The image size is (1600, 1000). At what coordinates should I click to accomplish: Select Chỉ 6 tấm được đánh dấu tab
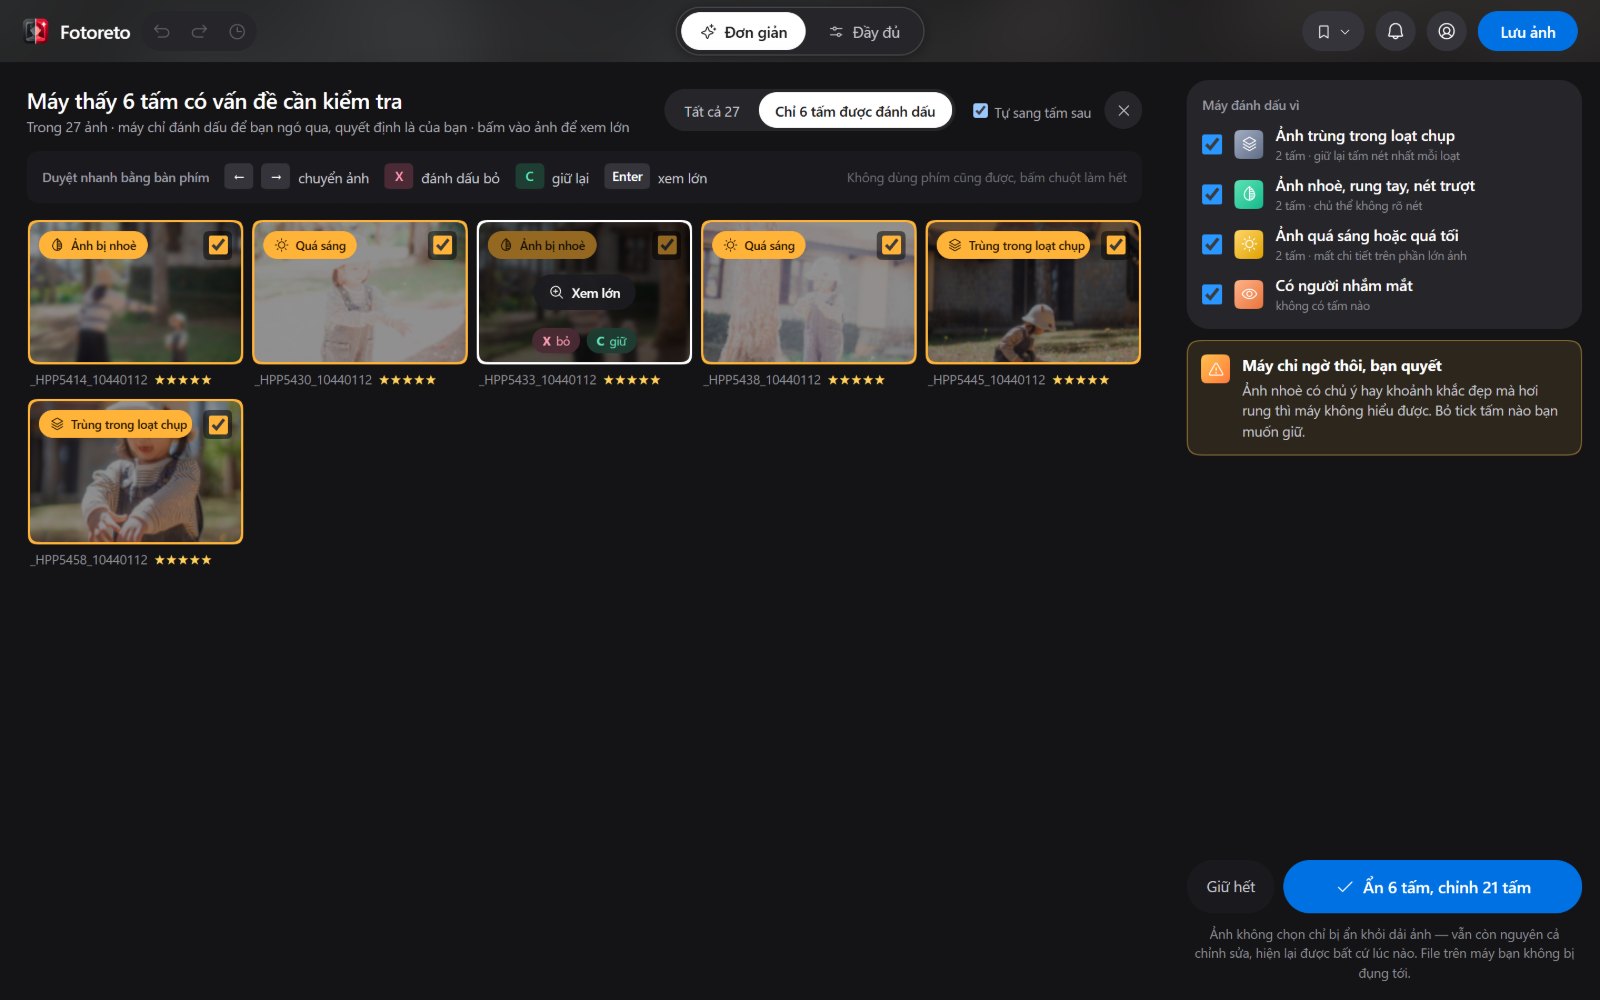tap(855, 111)
